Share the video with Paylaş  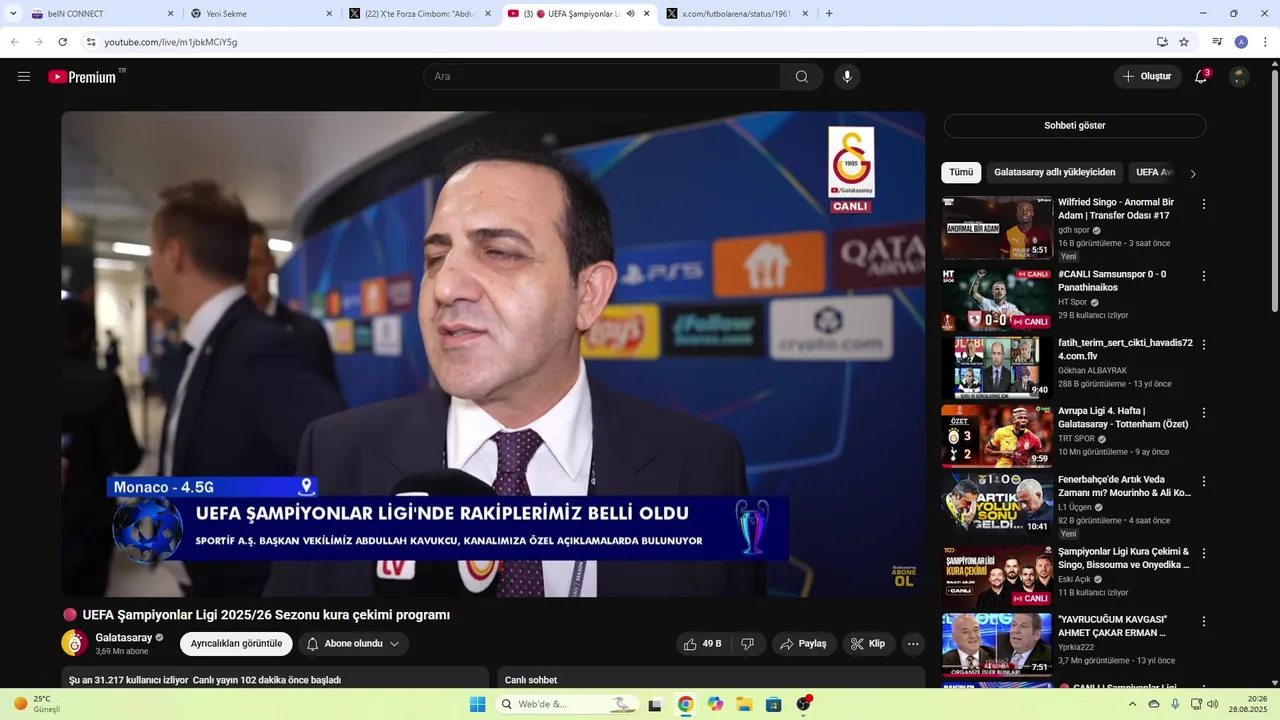click(x=804, y=644)
